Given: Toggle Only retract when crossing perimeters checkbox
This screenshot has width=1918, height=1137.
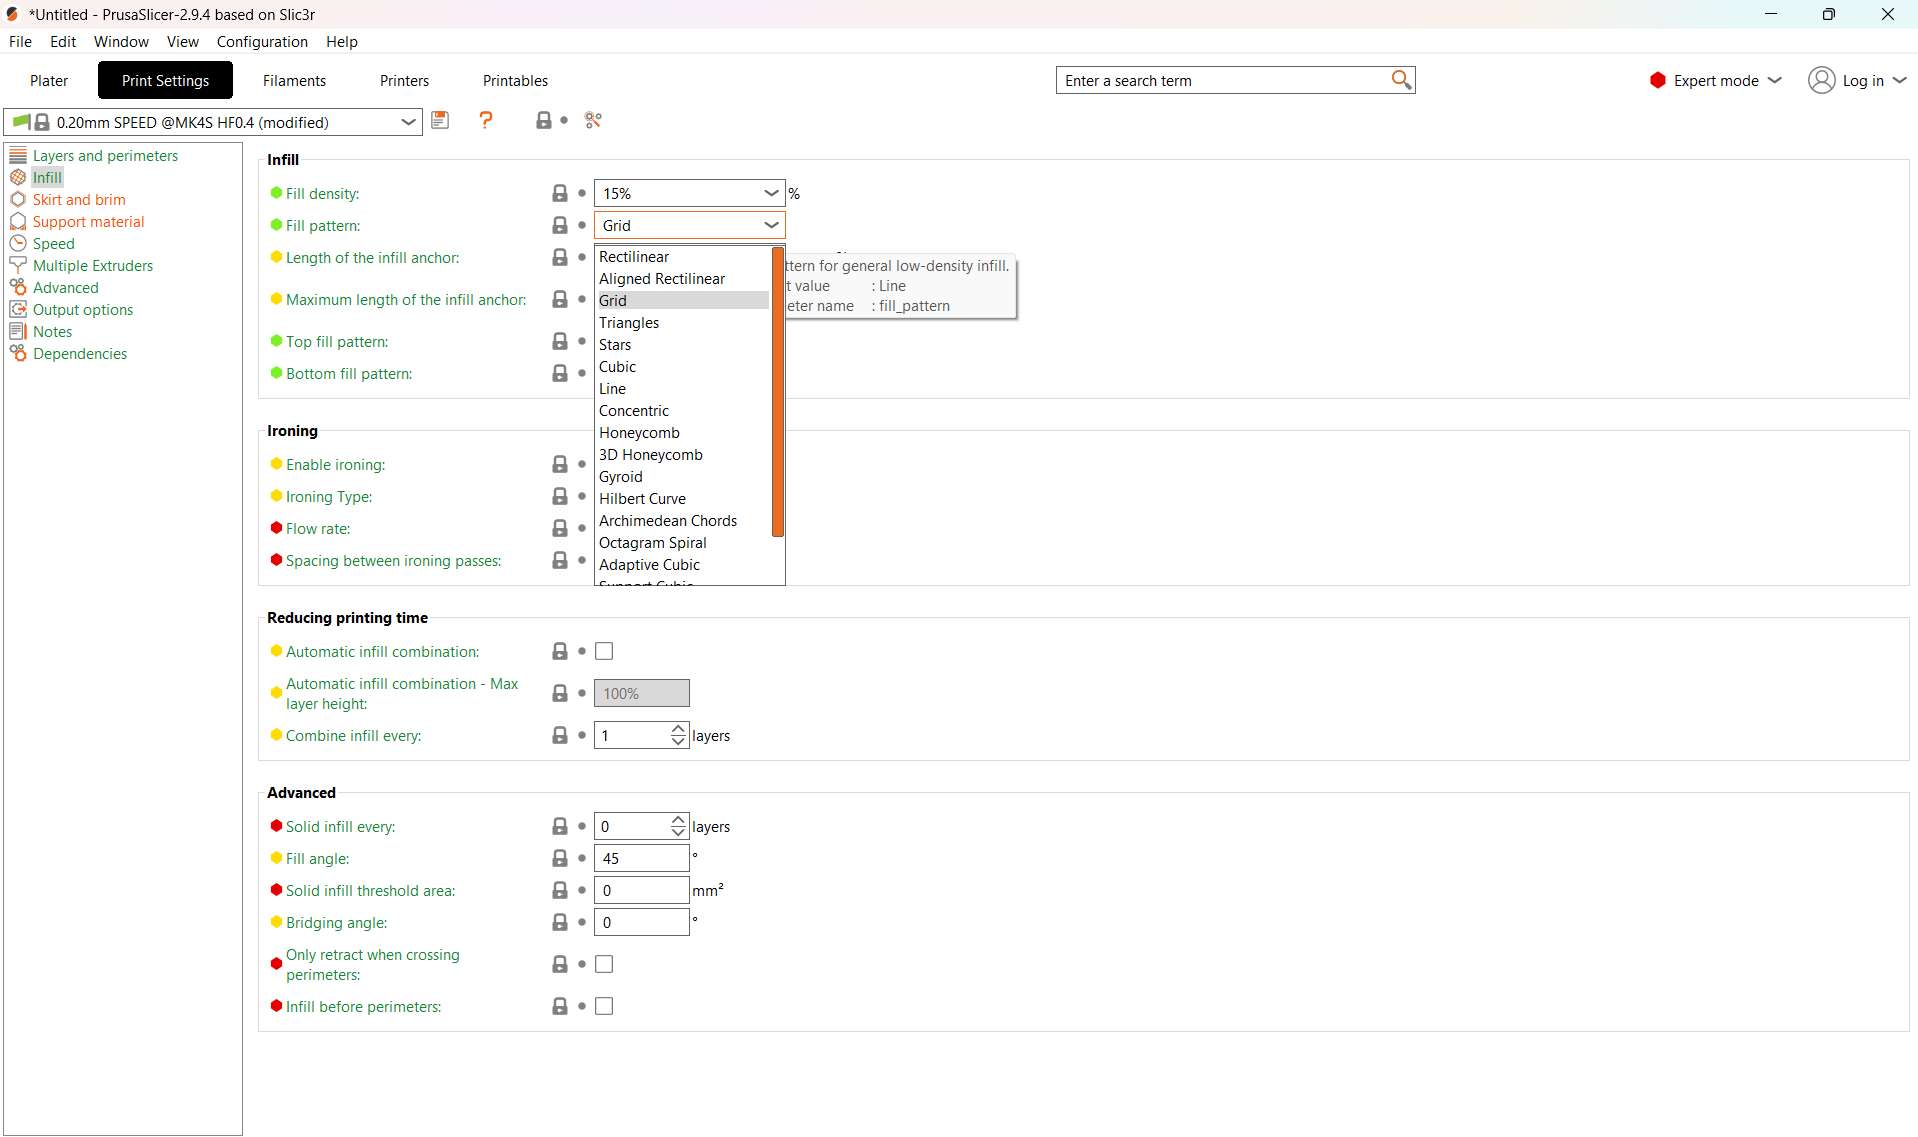Looking at the screenshot, I should pos(604,964).
